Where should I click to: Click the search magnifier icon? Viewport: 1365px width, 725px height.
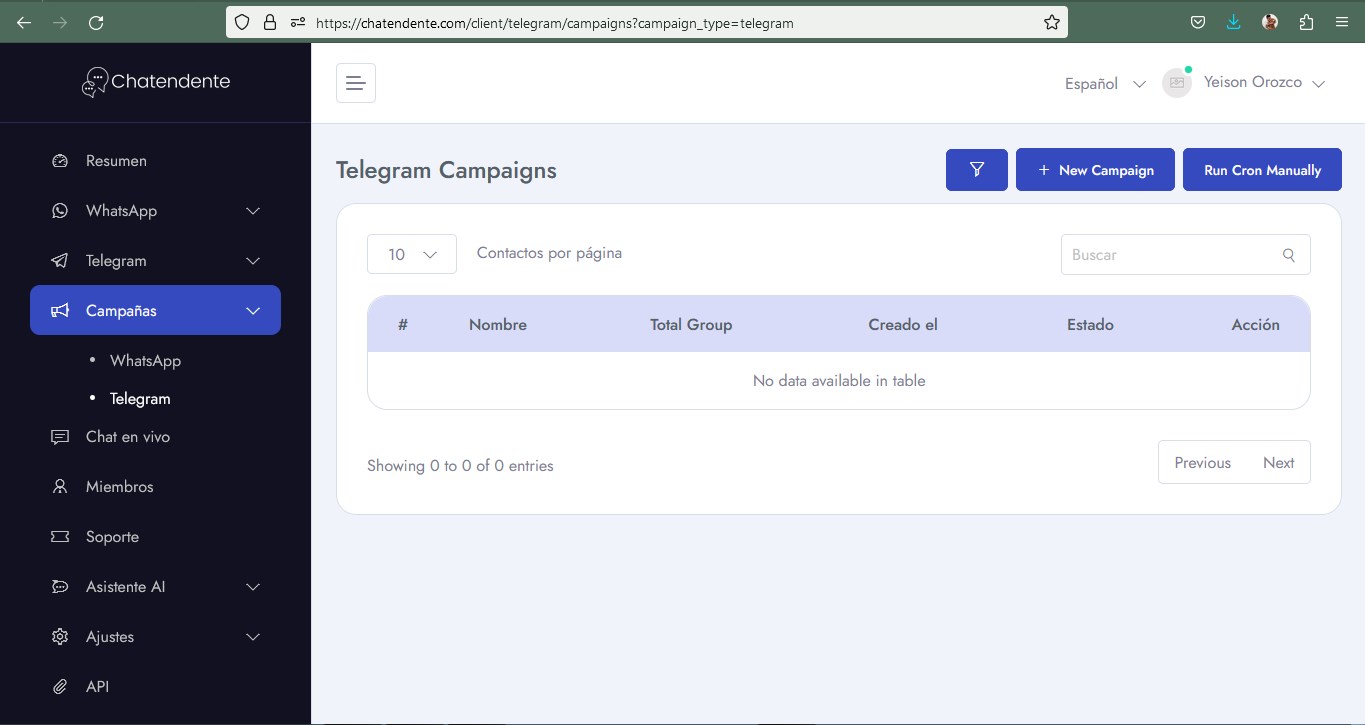[1289, 255]
